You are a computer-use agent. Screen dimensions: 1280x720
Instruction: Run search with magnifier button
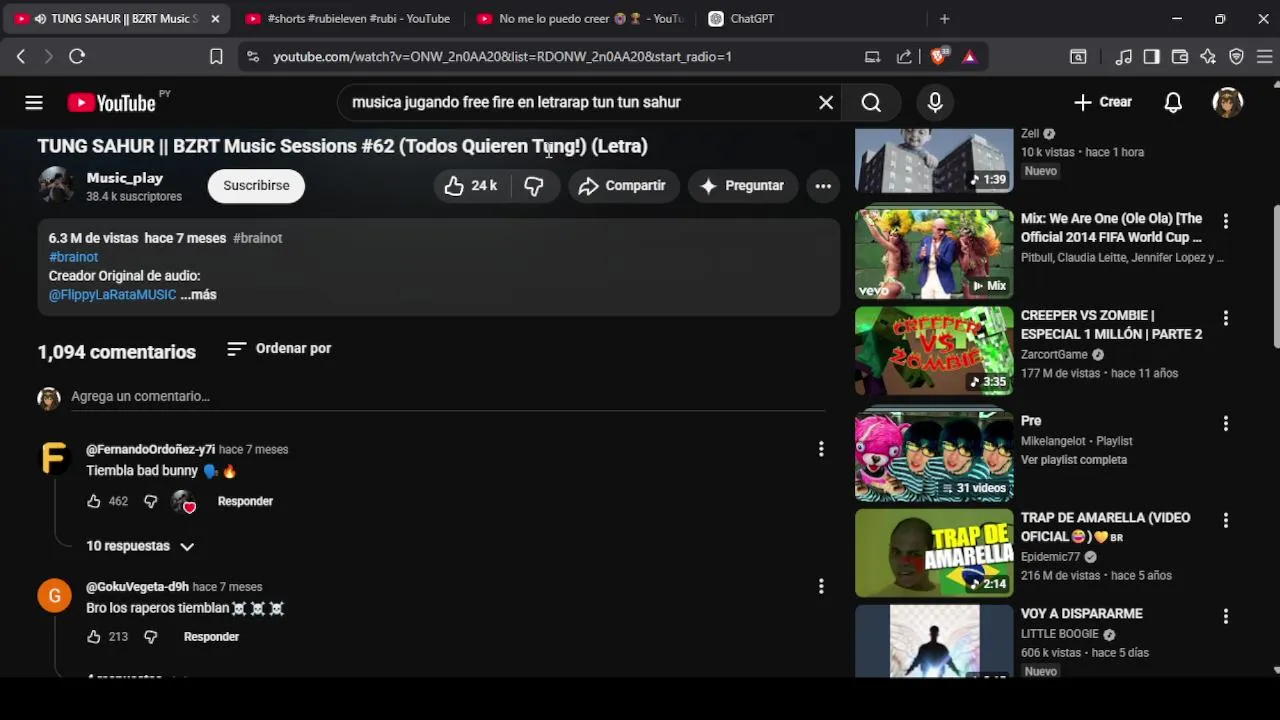[871, 102]
